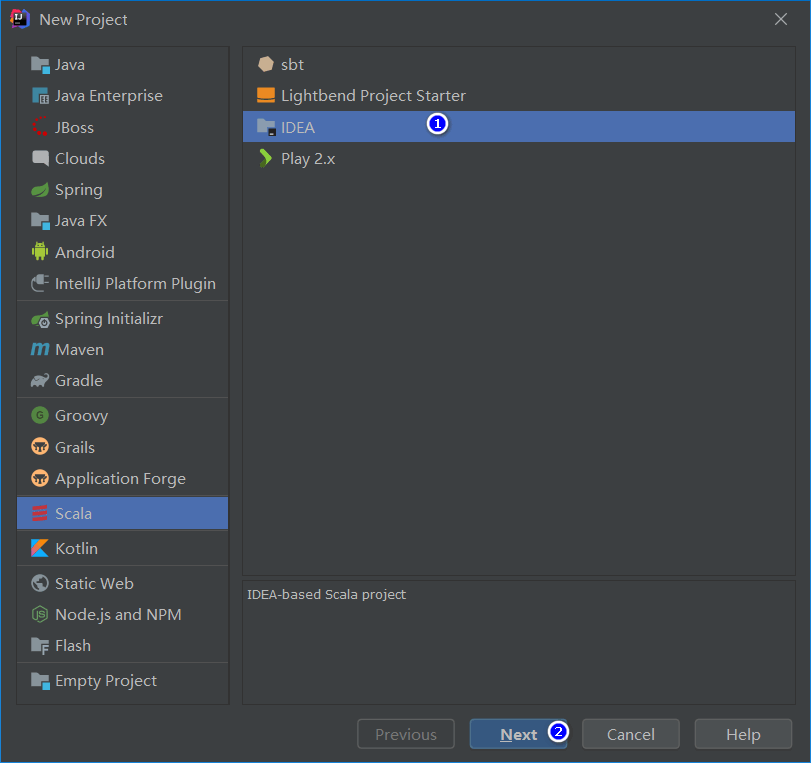Select the Android robot icon

coord(40,252)
